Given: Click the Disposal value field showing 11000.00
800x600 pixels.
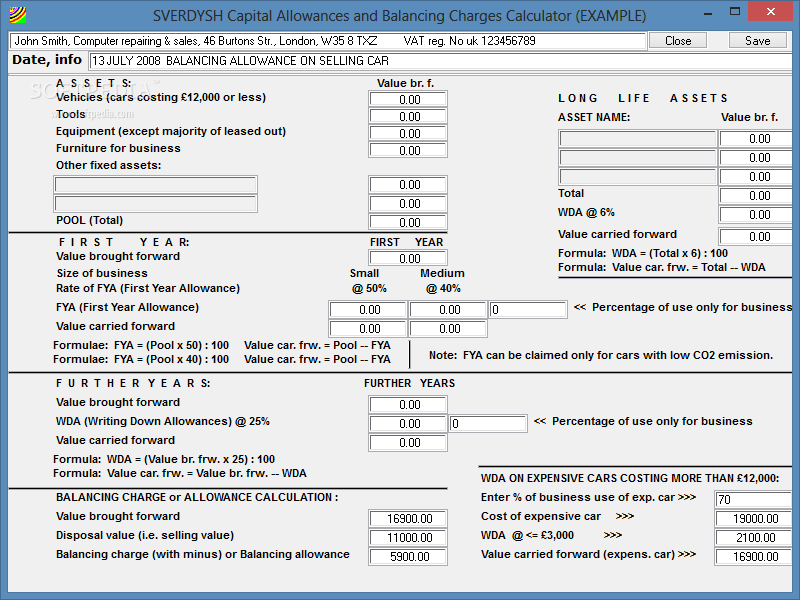Looking at the screenshot, I should tap(408, 537).
